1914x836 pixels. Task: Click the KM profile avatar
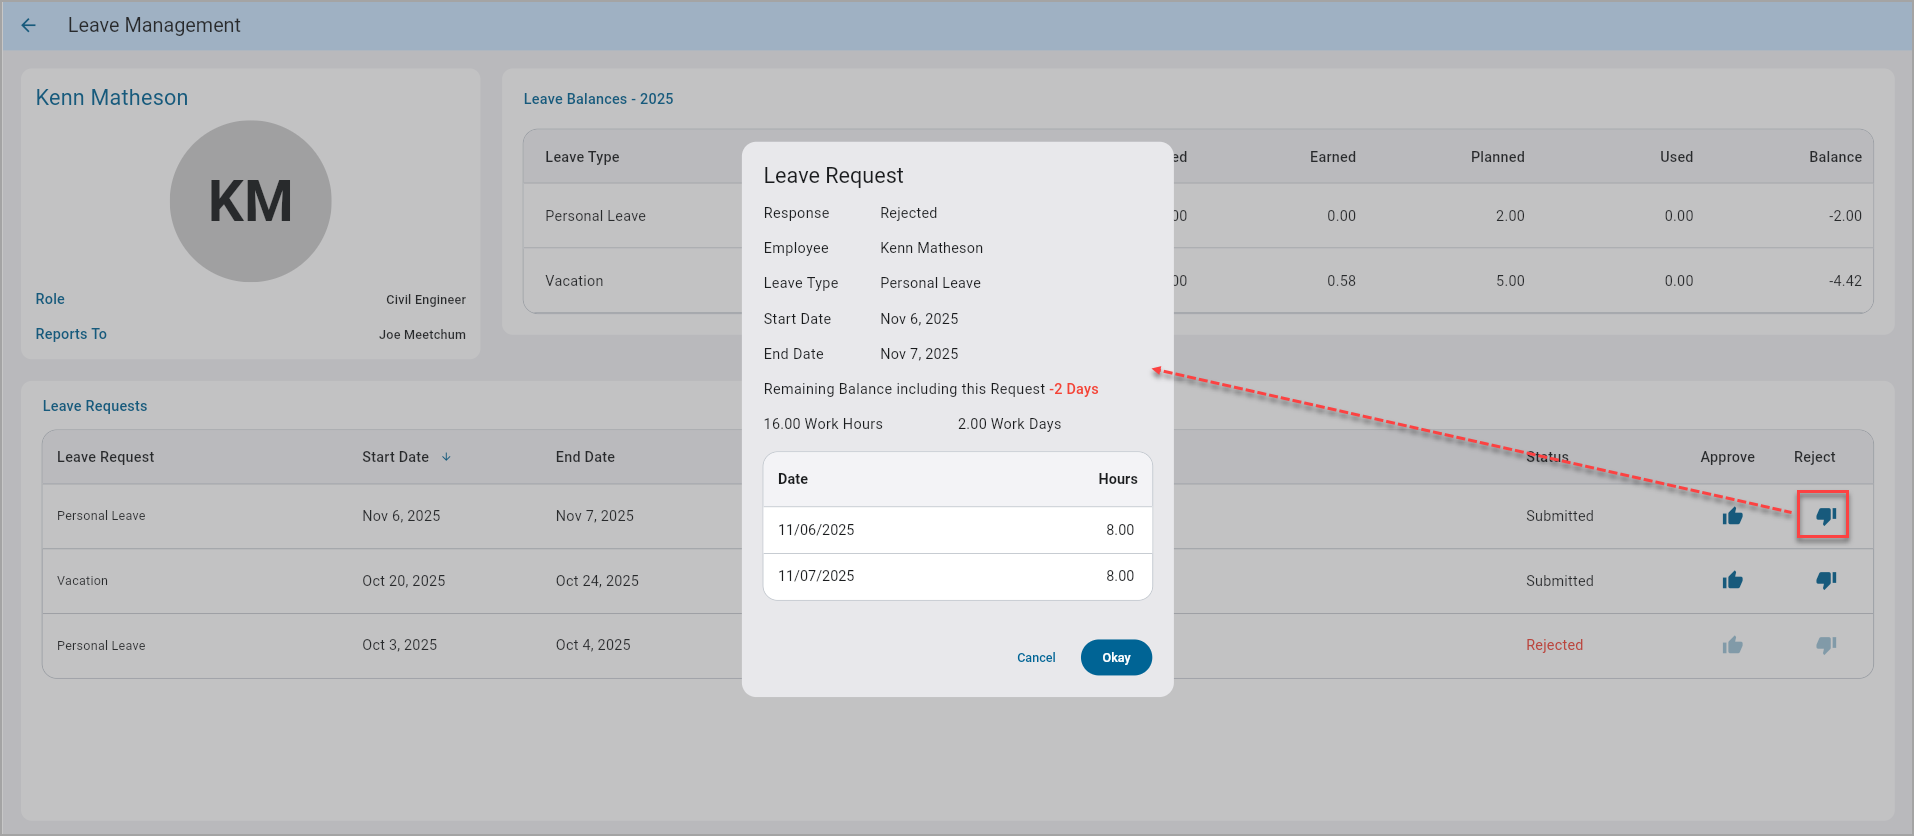tap(250, 201)
